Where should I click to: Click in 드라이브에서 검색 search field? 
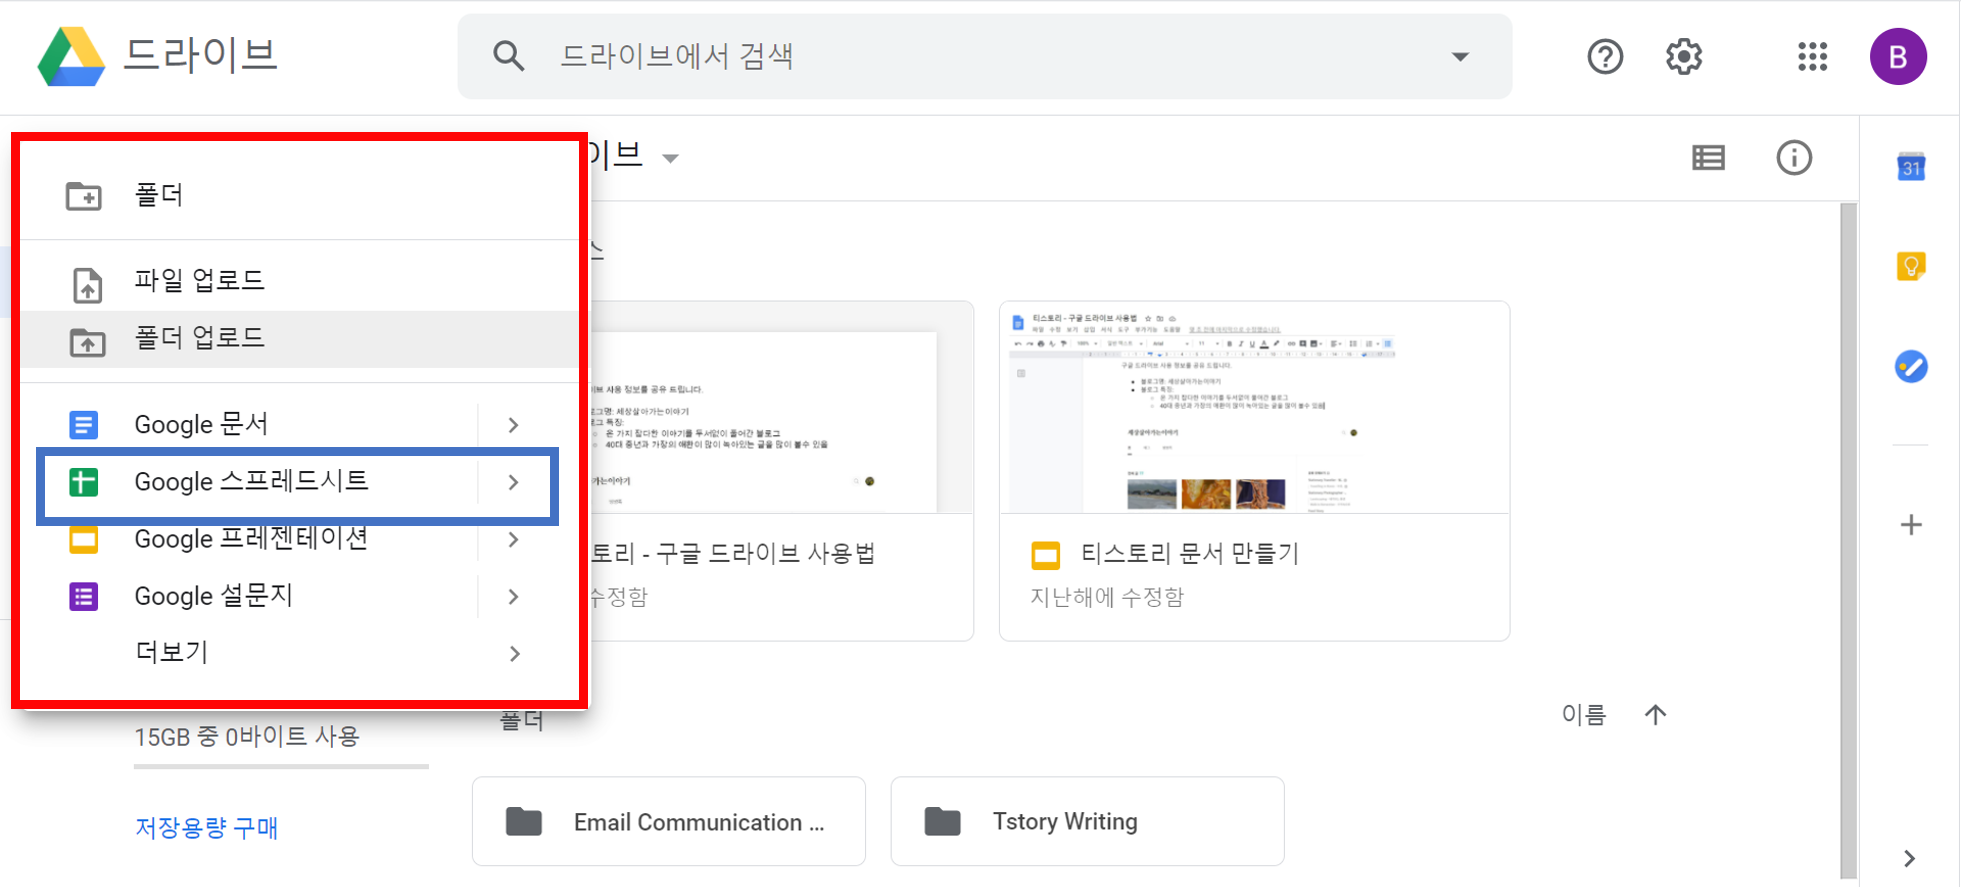pos(985,57)
